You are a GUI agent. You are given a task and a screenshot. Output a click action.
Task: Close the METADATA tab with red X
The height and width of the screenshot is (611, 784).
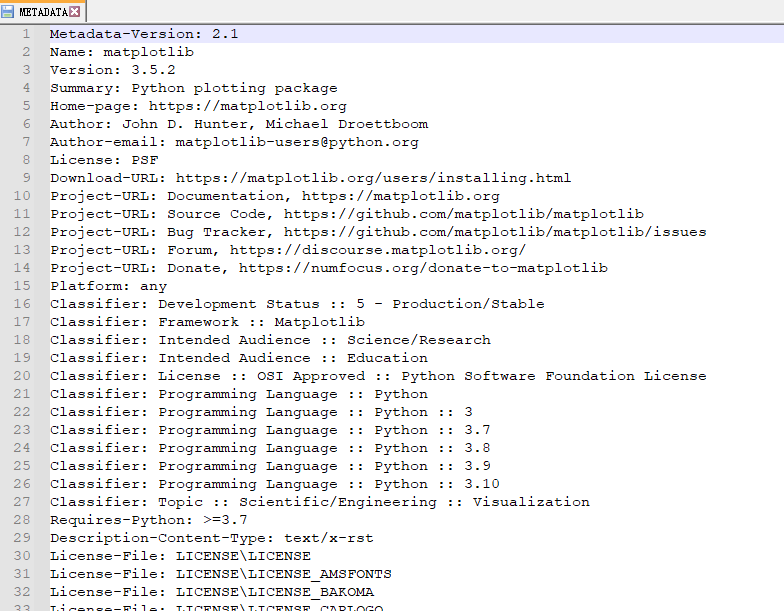(74, 12)
